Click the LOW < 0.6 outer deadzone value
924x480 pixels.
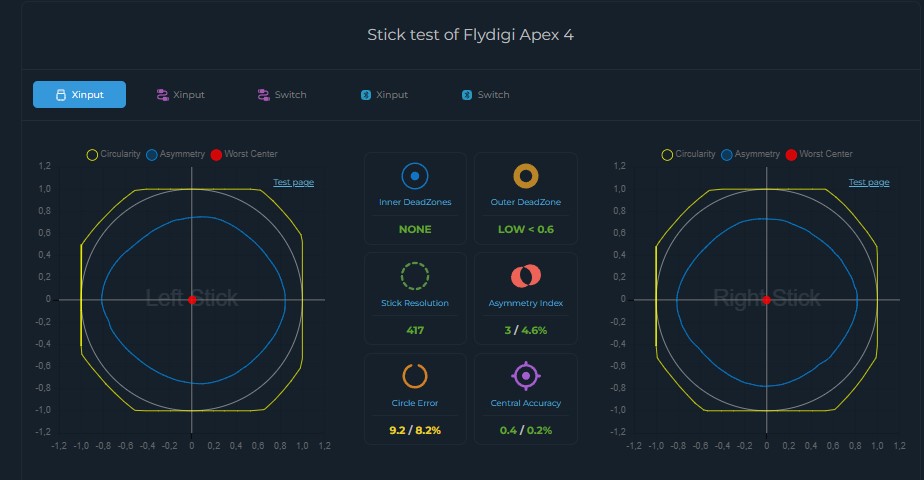click(x=526, y=229)
